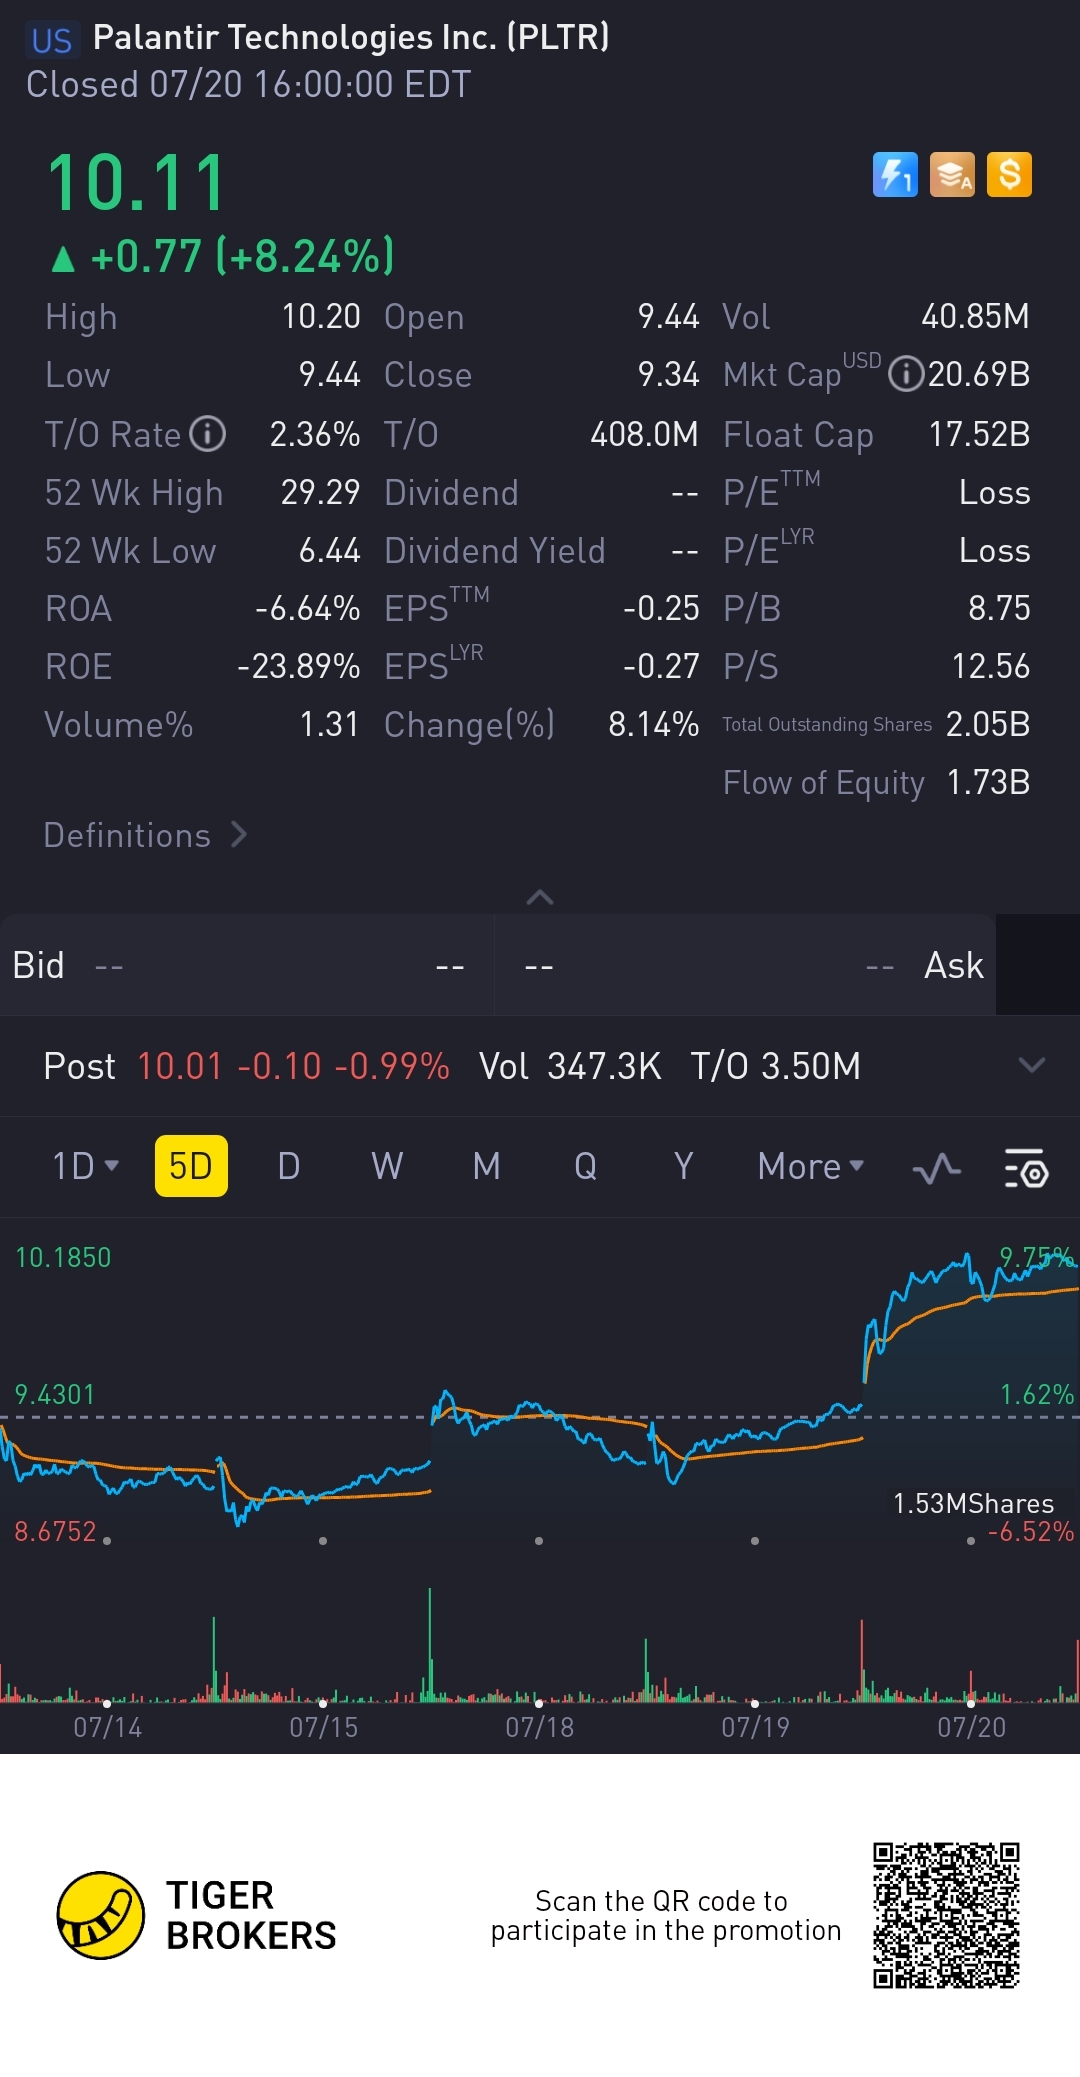Tap the yellow dollar sign badge icon
The image size is (1080, 2077).
pos(1009,175)
